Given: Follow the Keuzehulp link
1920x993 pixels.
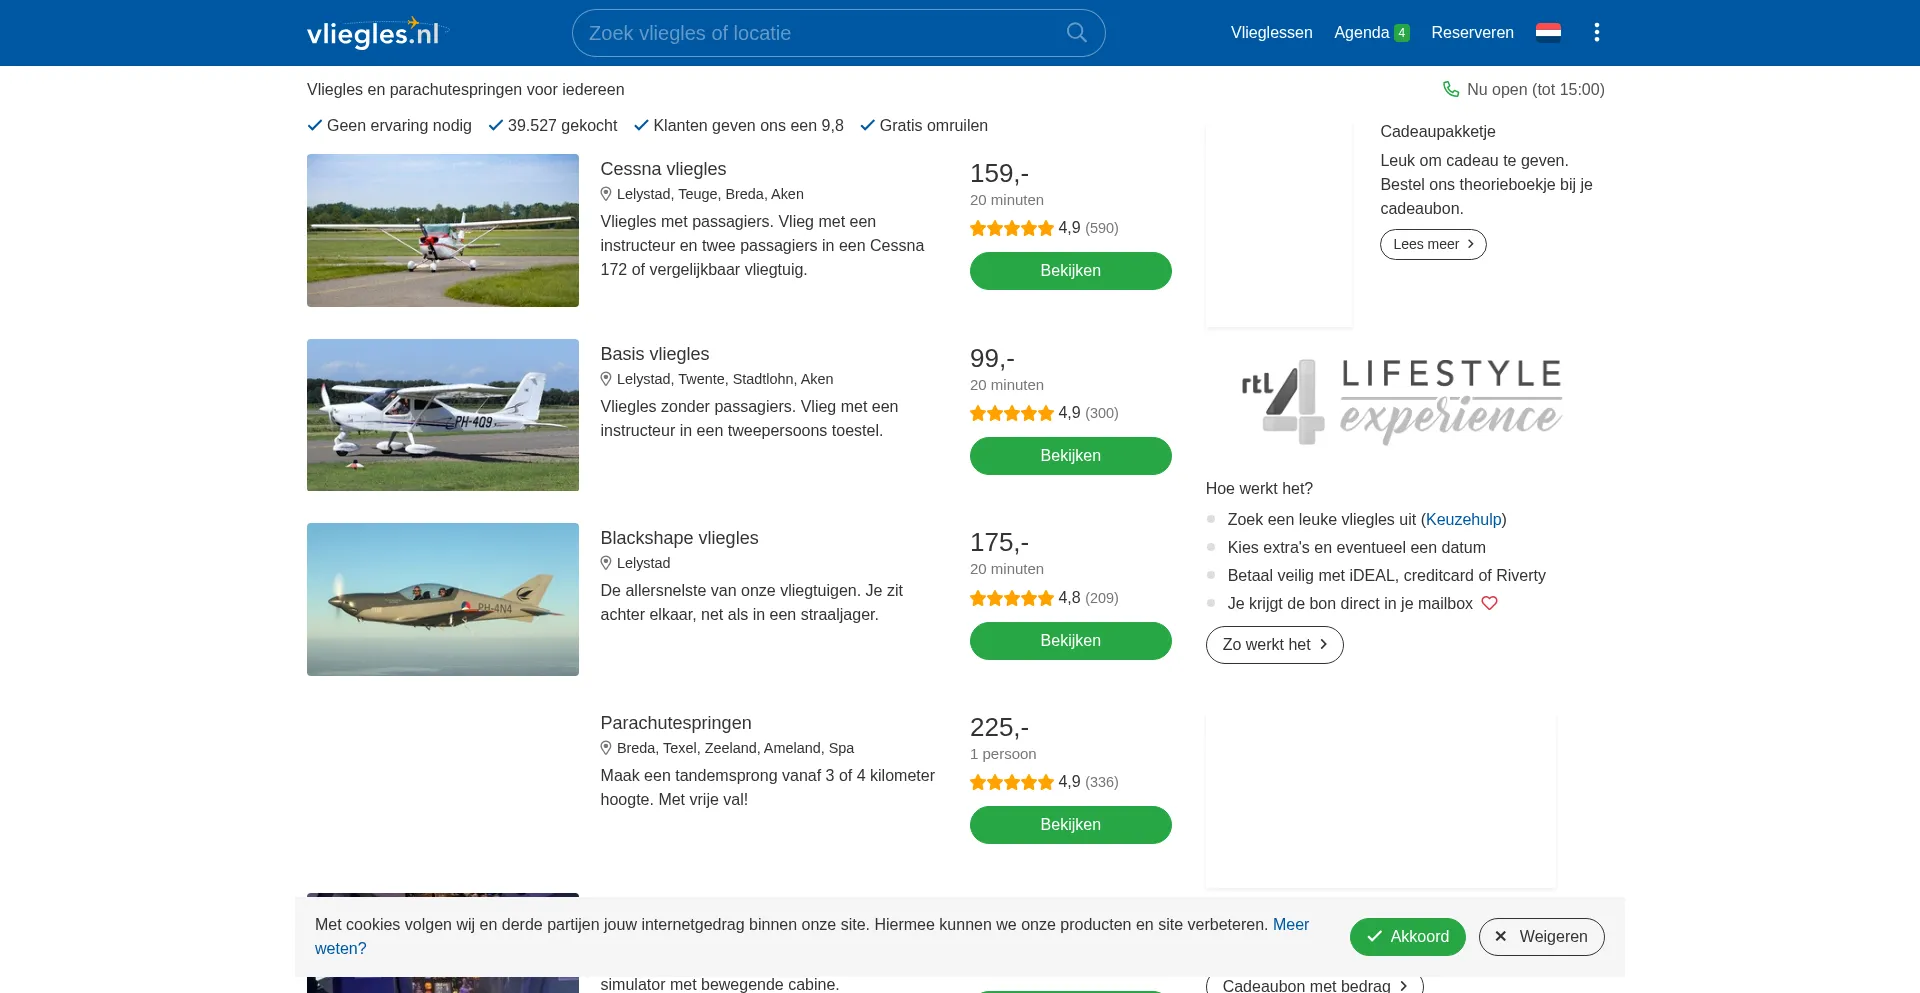Looking at the screenshot, I should pyautogui.click(x=1463, y=520).
